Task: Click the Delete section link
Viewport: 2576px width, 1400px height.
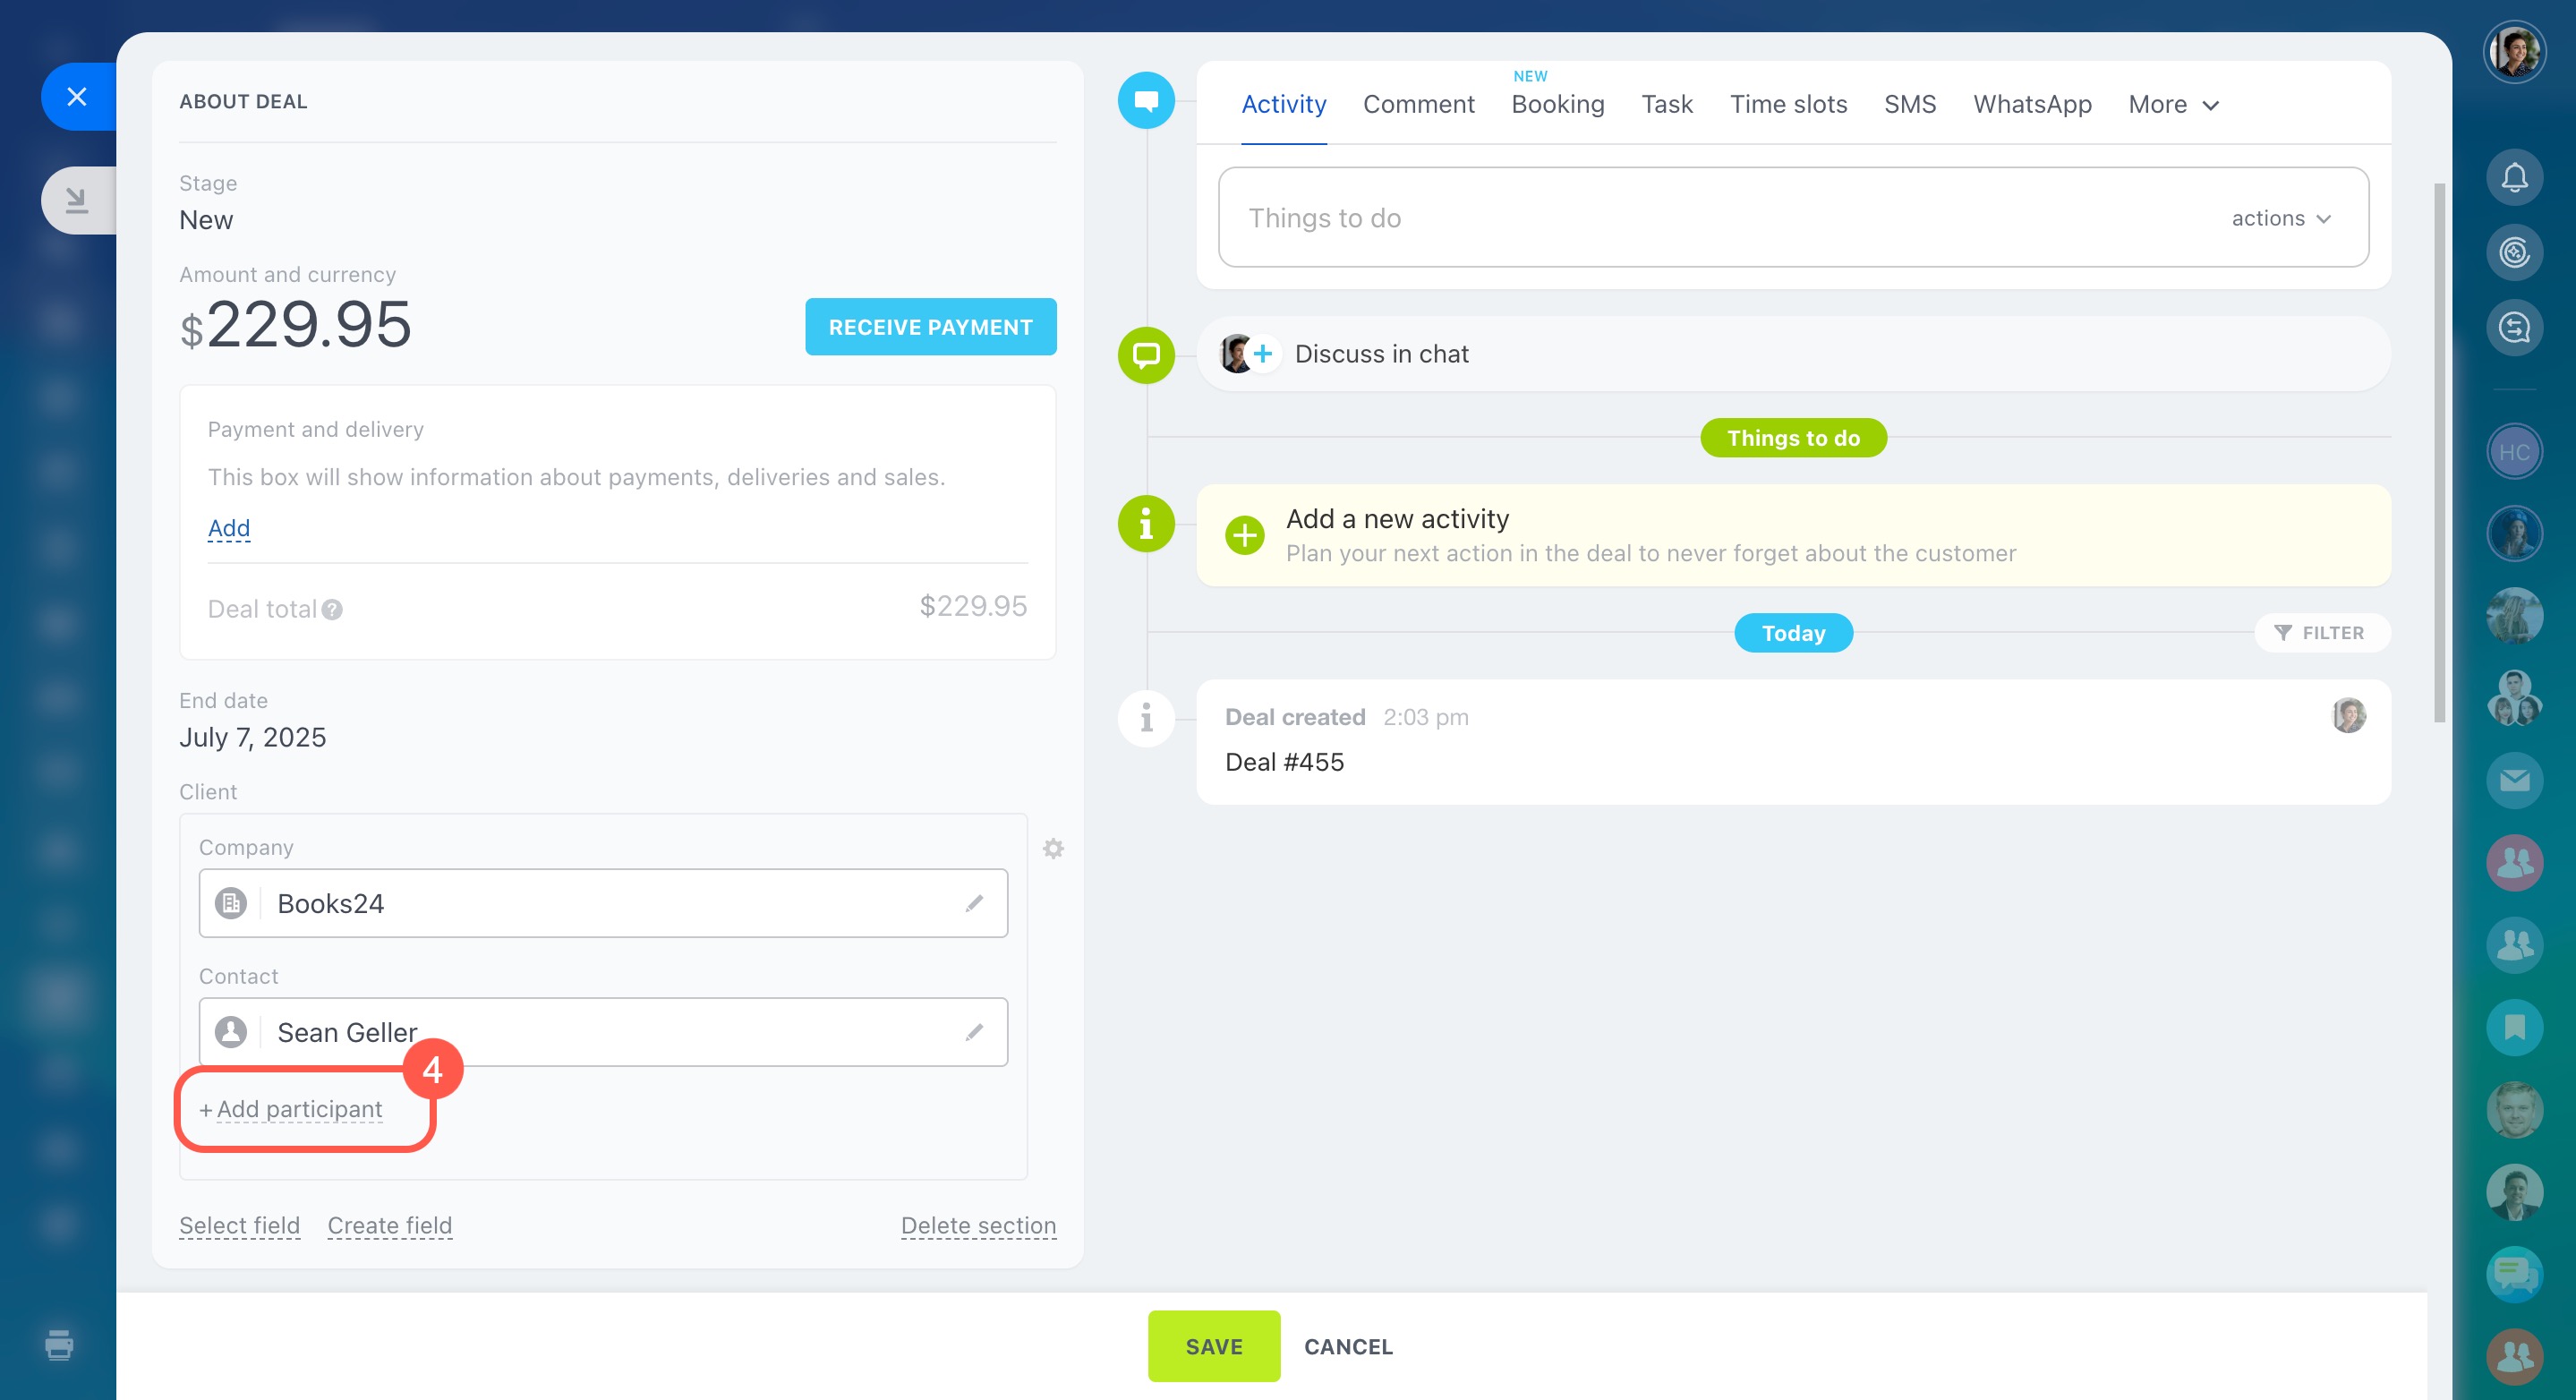Action: point(978,1225)
